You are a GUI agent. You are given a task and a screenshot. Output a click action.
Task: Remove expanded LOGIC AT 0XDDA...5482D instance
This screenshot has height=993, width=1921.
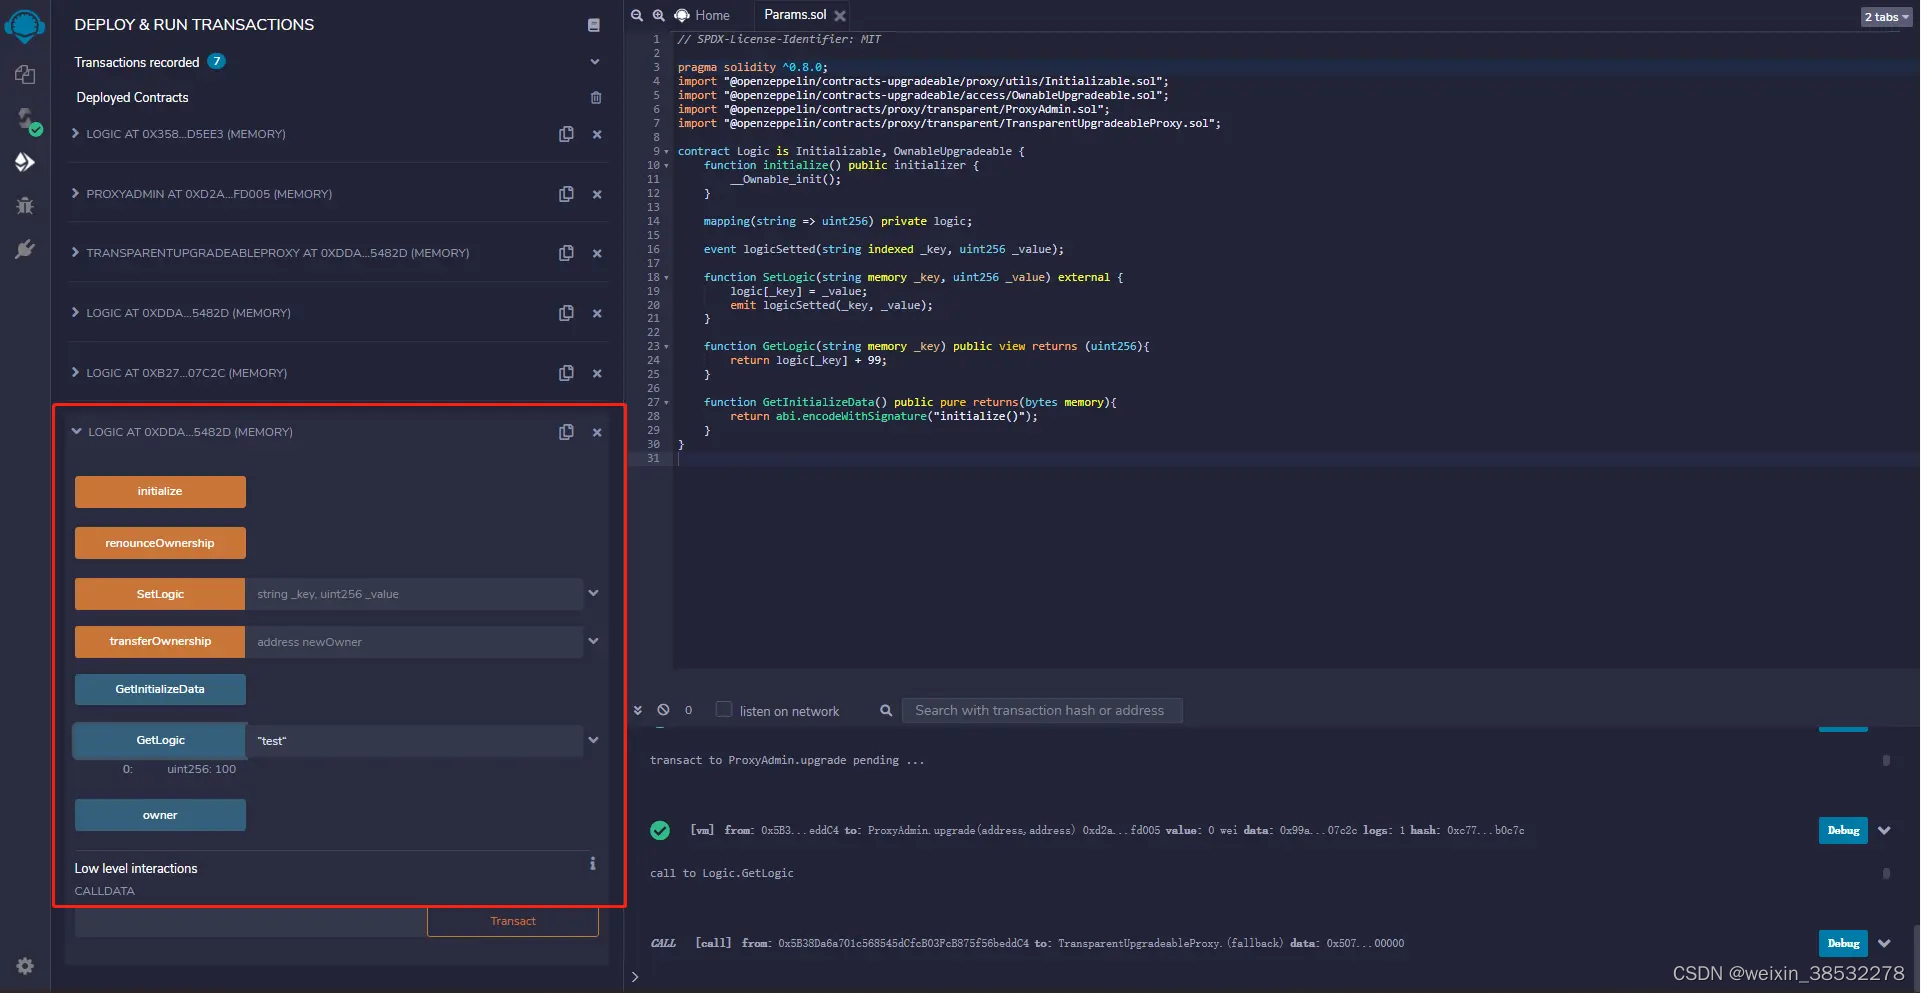point(597,432)
